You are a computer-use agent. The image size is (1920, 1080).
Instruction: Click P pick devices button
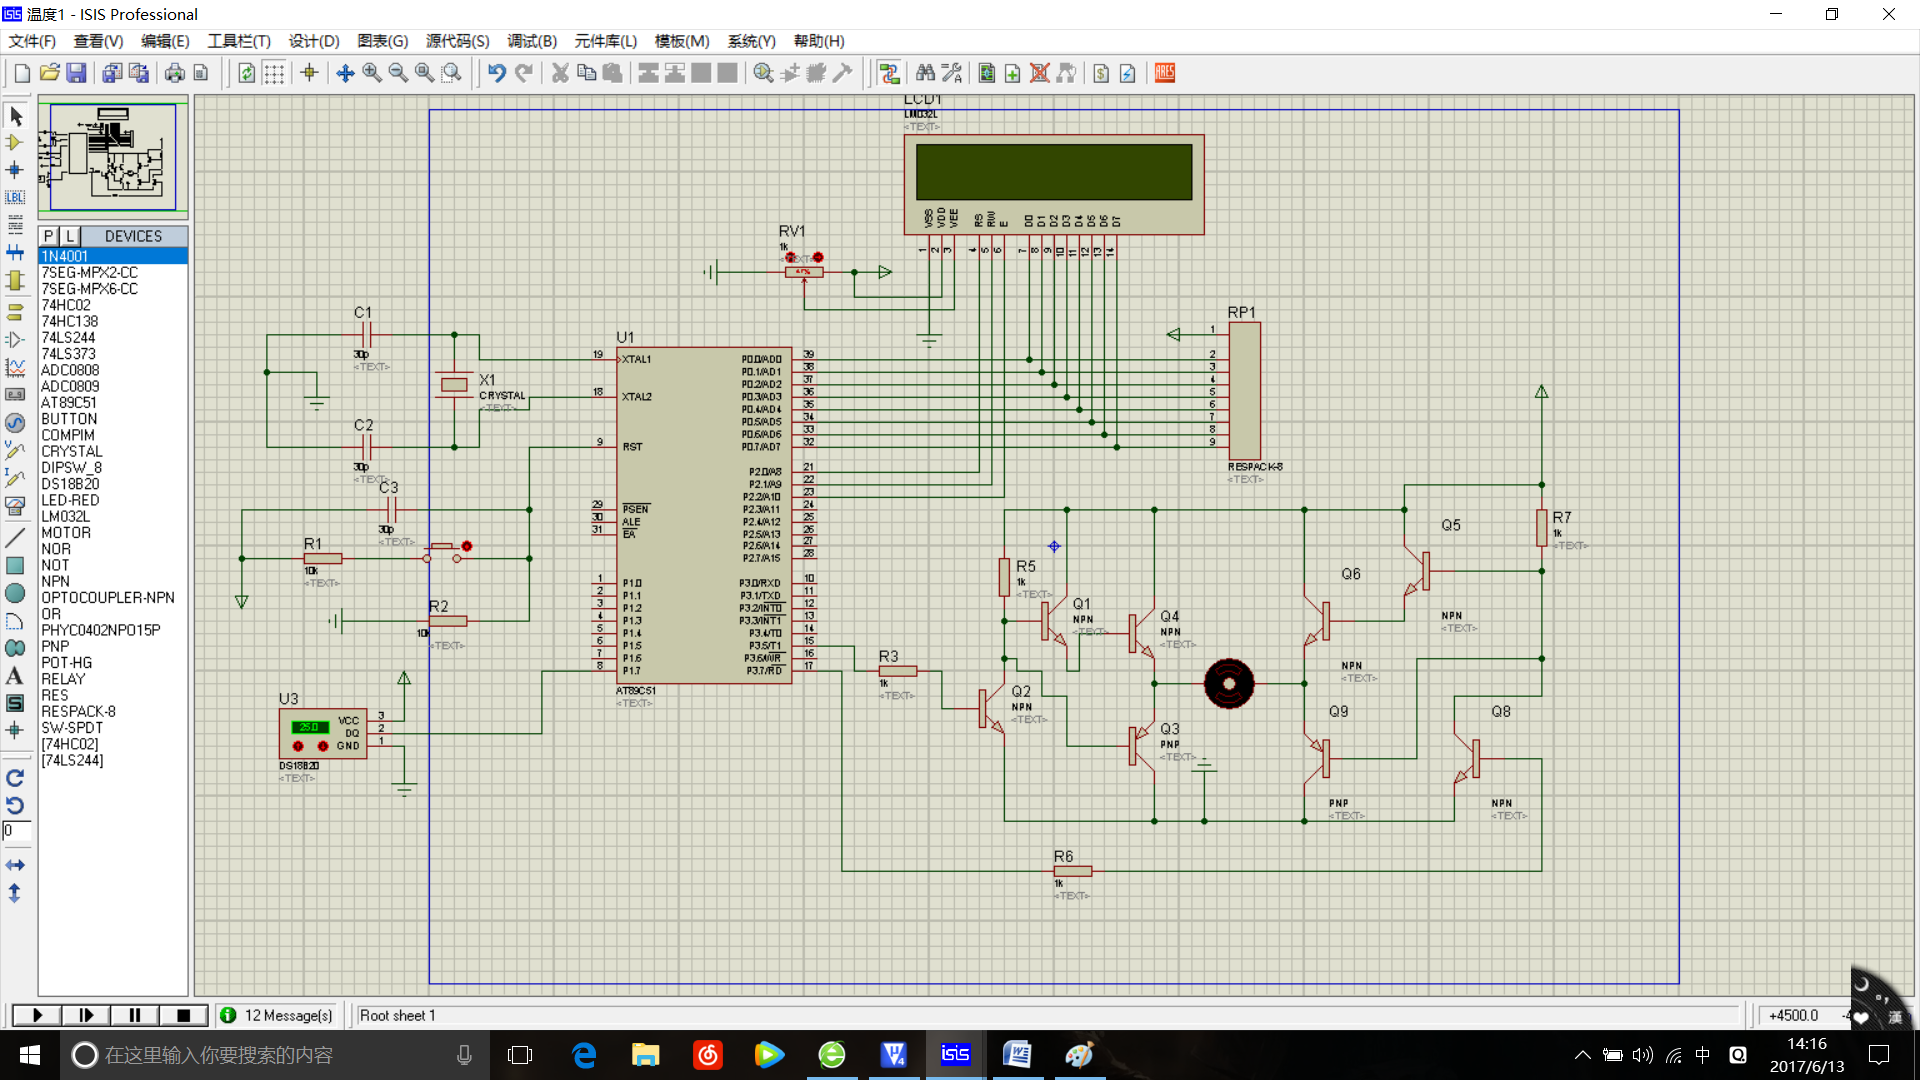[x=48, y=236]
